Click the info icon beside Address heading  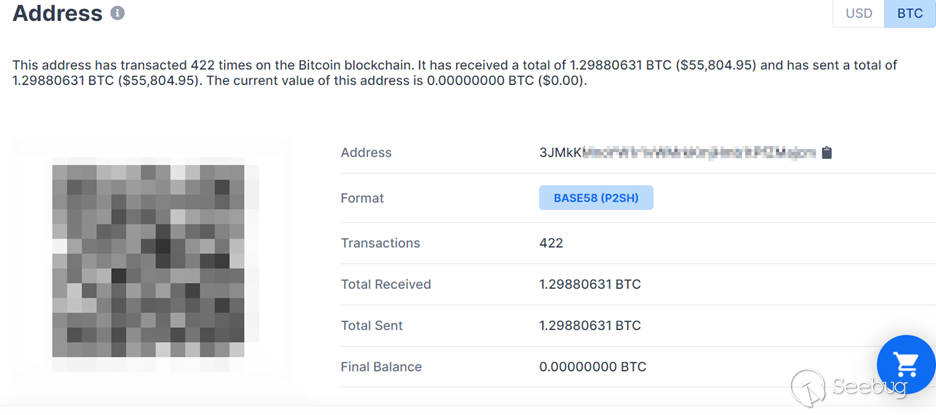pos(118,14)
